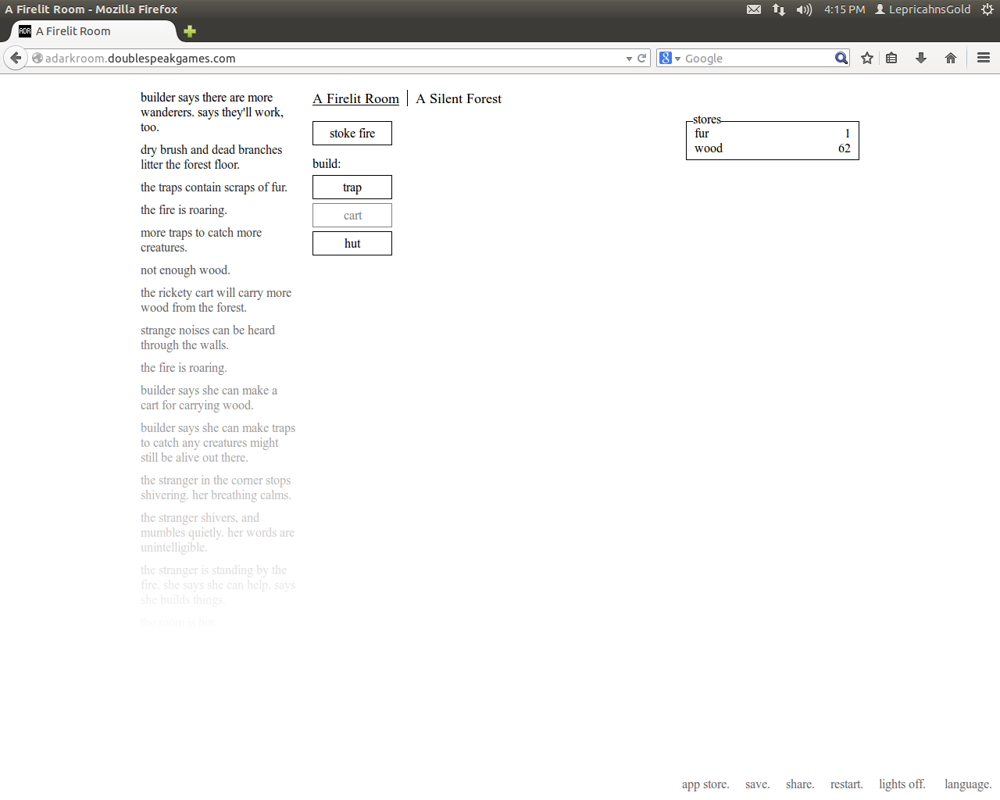Screen dimensions: 1000x800
Task: Select the A Firelit Room game tab
Action: [x=355, y=98]
